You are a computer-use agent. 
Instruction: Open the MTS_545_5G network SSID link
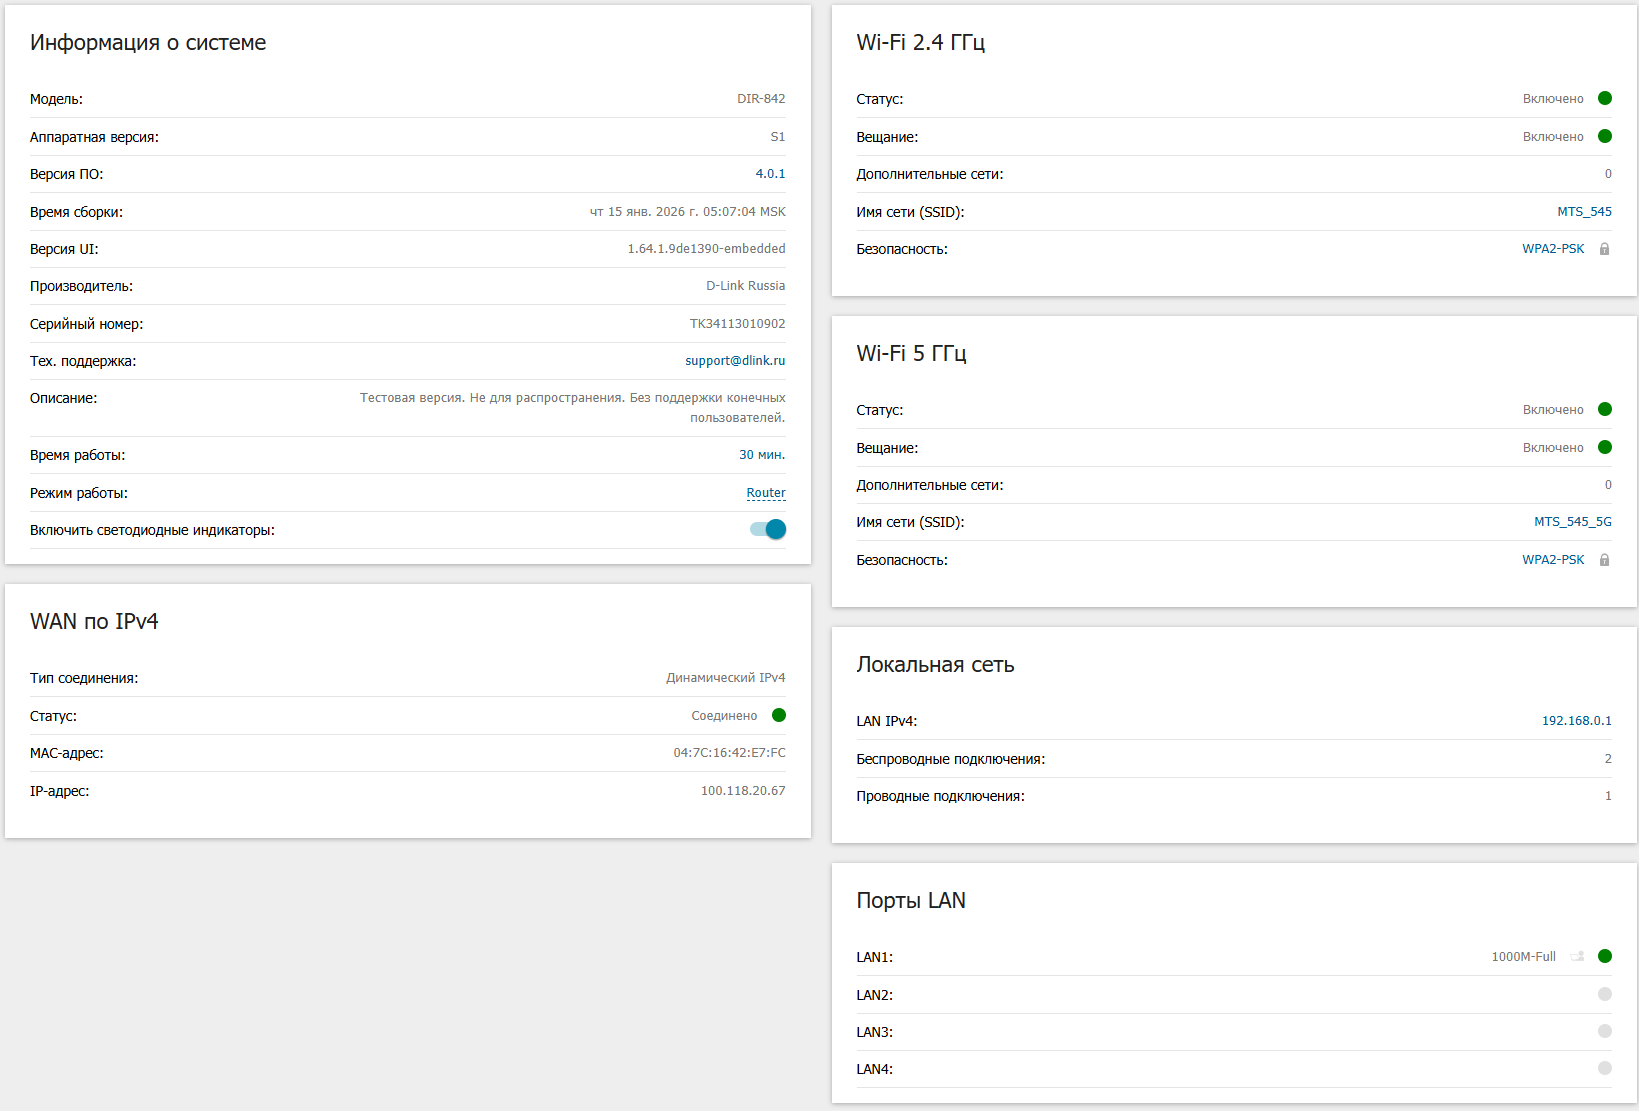1572,522
